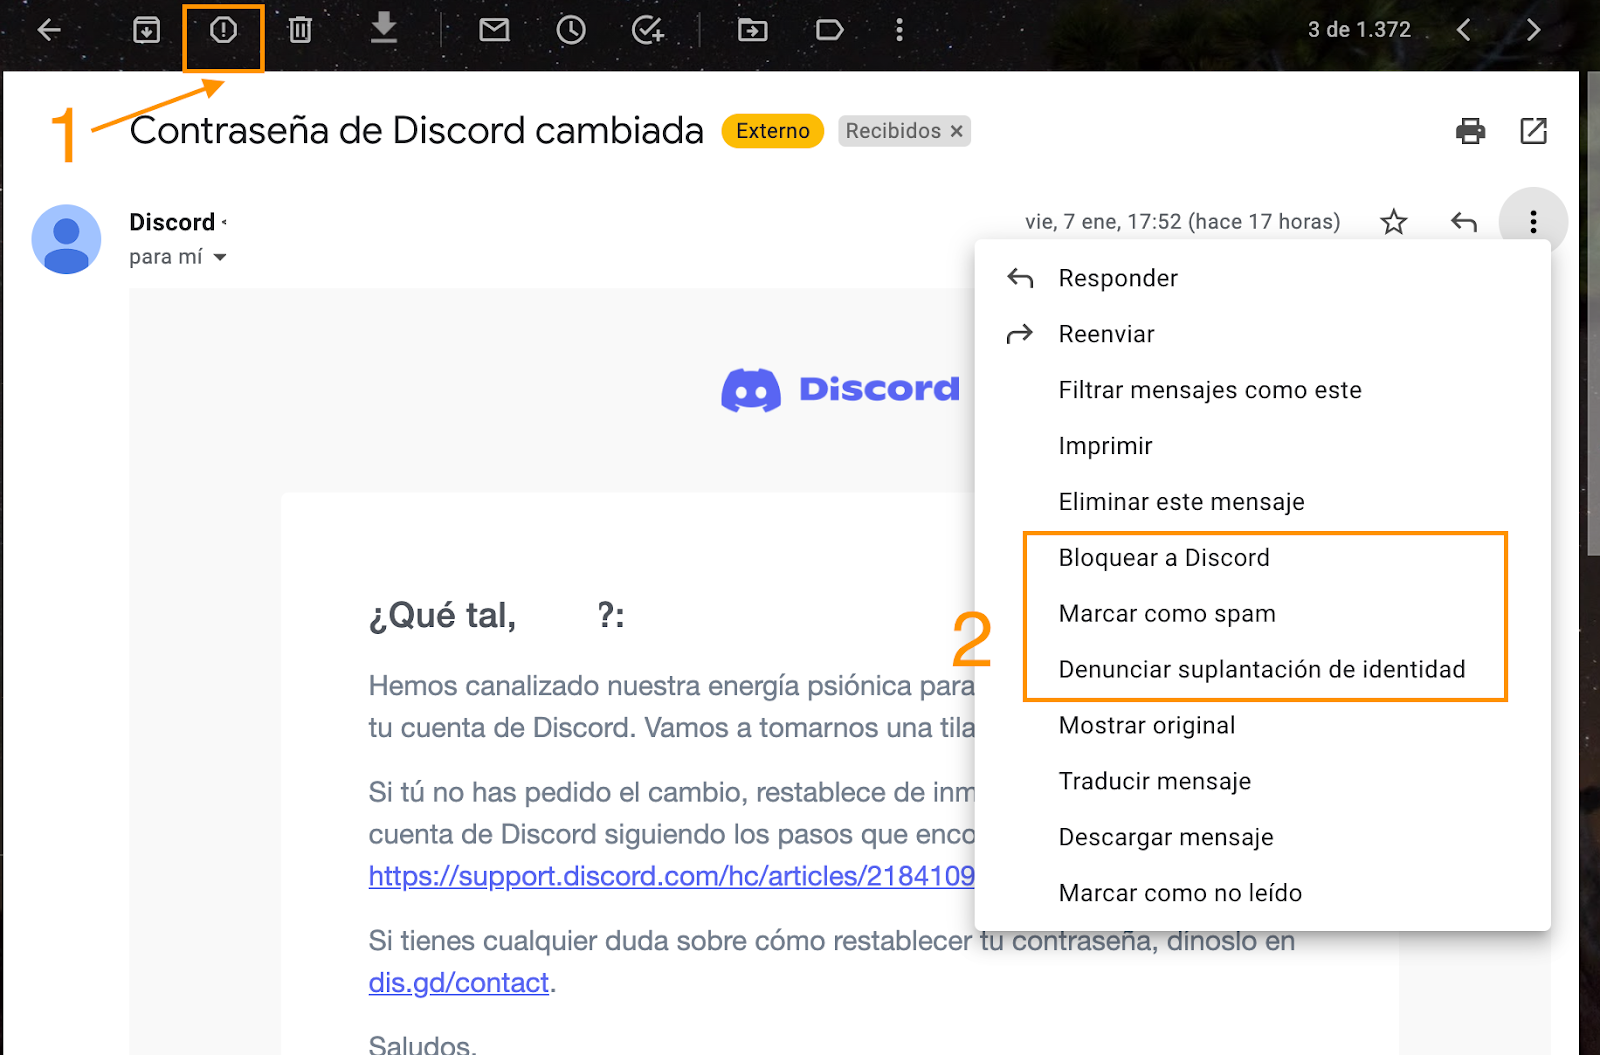1600x1055 pixels.
Task: Open the dis.gd/contact link
Action: (459, 983)
